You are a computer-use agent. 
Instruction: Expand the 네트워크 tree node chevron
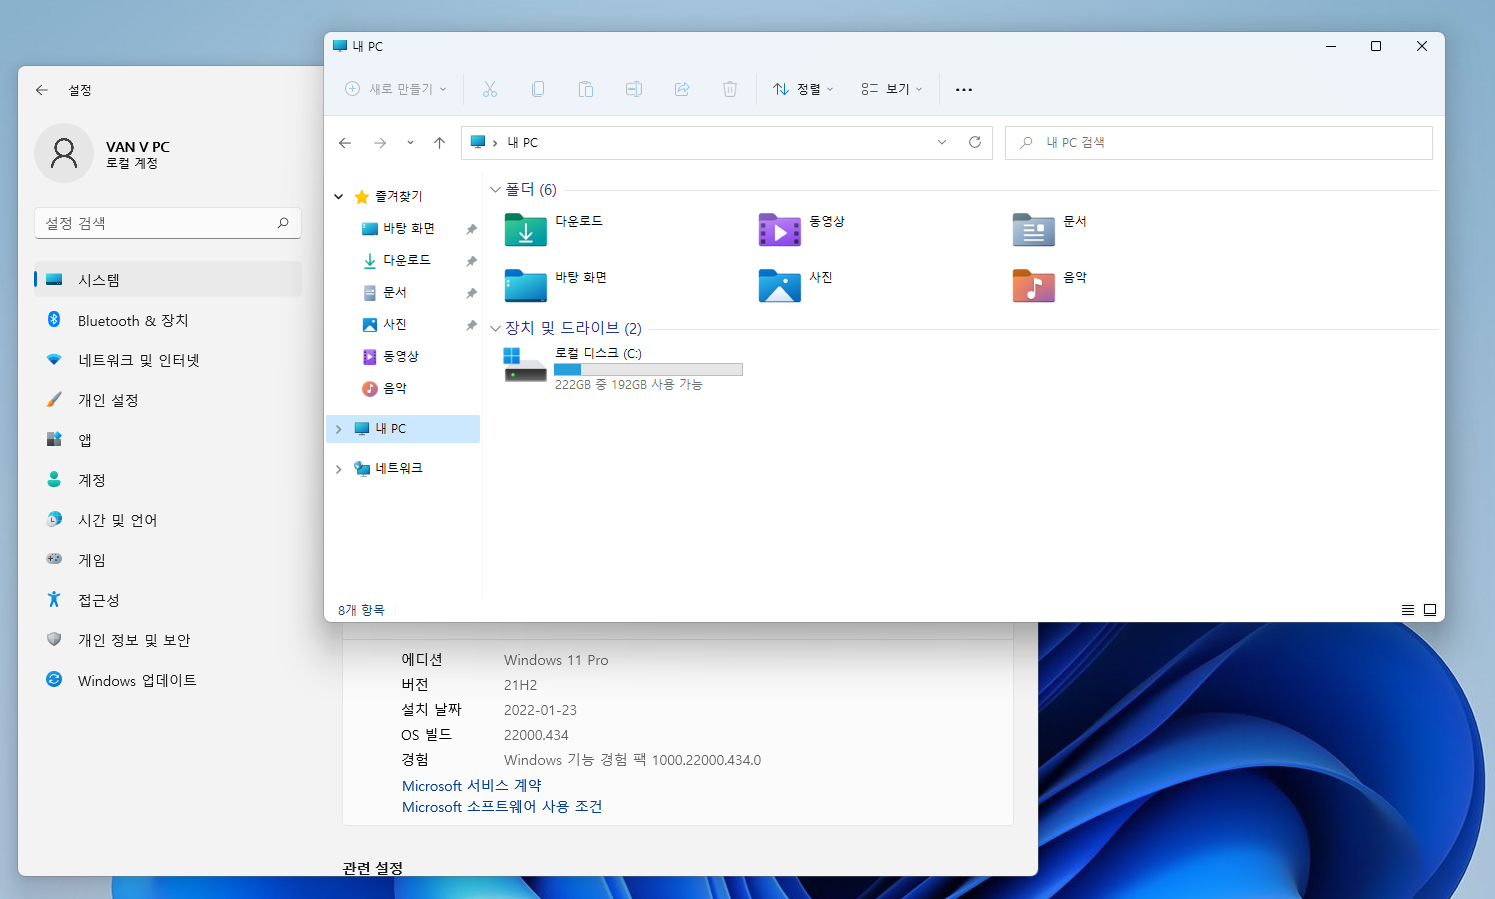click(x=339, y=469)
